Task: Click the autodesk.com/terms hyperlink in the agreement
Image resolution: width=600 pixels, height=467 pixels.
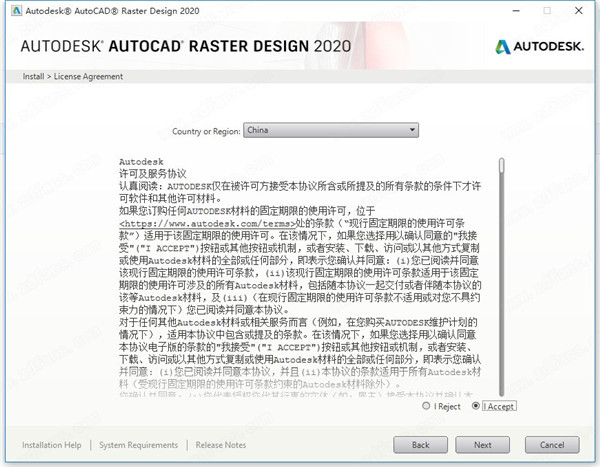Action: (x=208, y=224)
